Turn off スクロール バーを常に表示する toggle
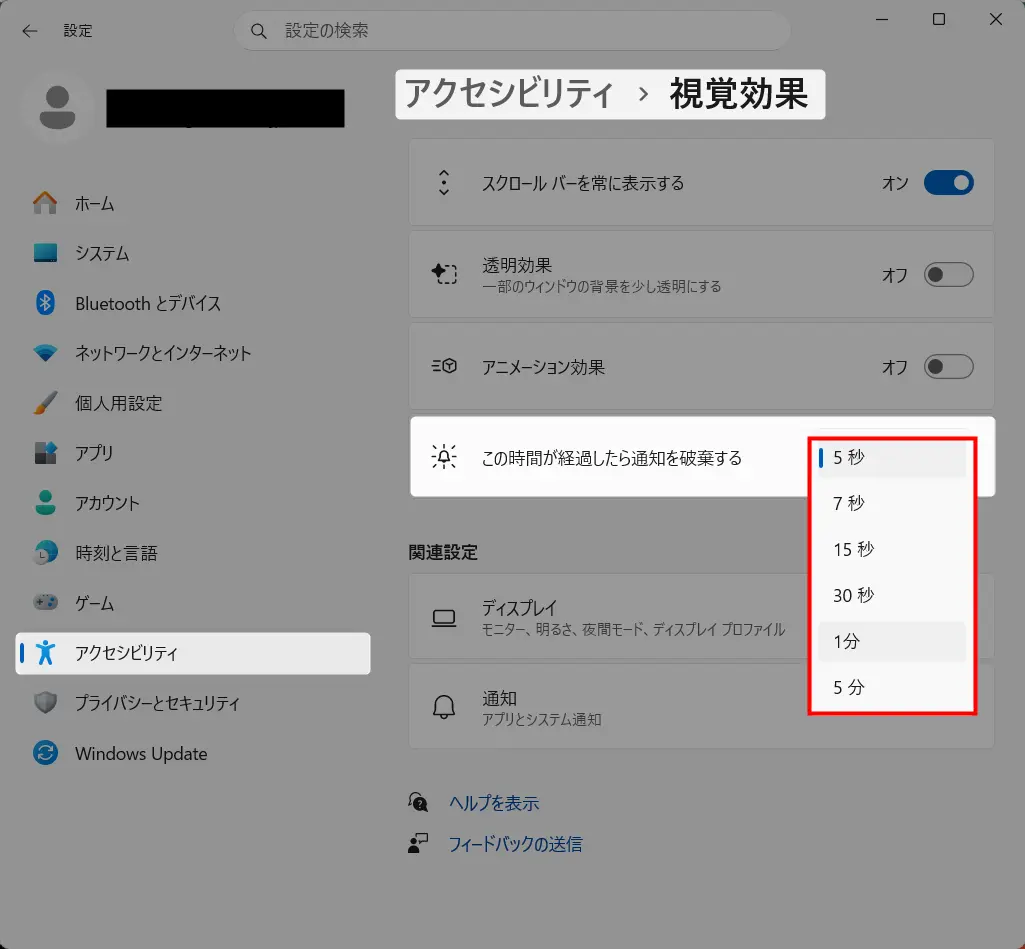The height and width of the screenshot is (949, 1025). pyautogui.click(x=949, y=183)
